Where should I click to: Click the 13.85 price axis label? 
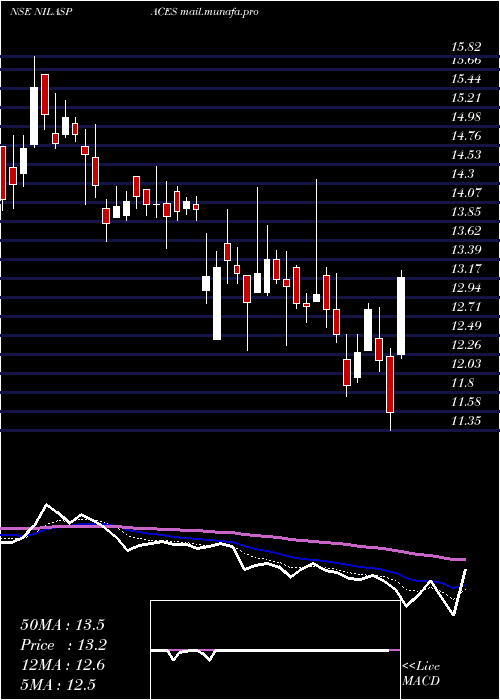[466, 212]
